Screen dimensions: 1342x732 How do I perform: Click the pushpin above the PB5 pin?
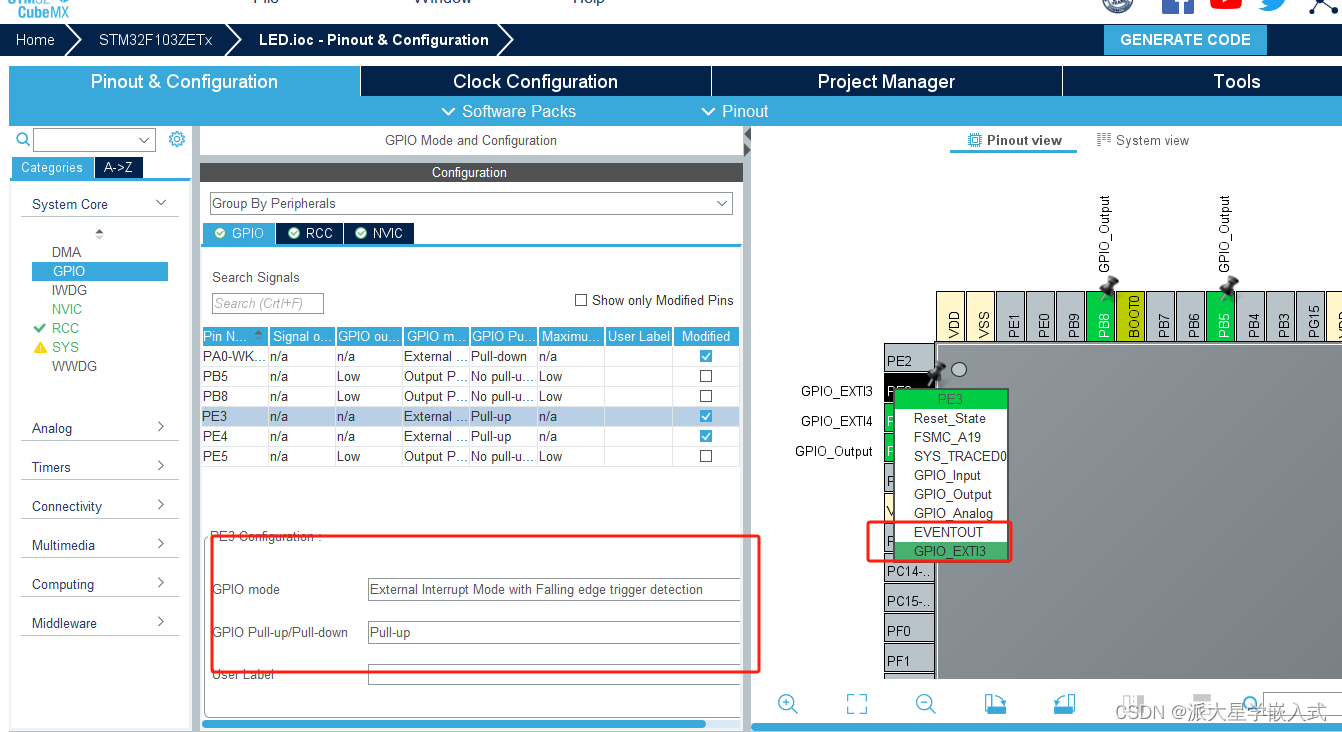pyautogui.click(x=1228, y=286)
